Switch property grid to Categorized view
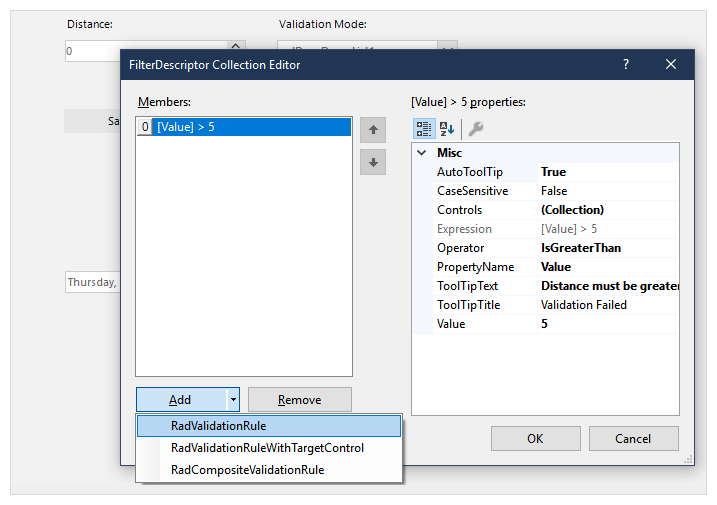The image size is (717, 505). click(424, 129)
